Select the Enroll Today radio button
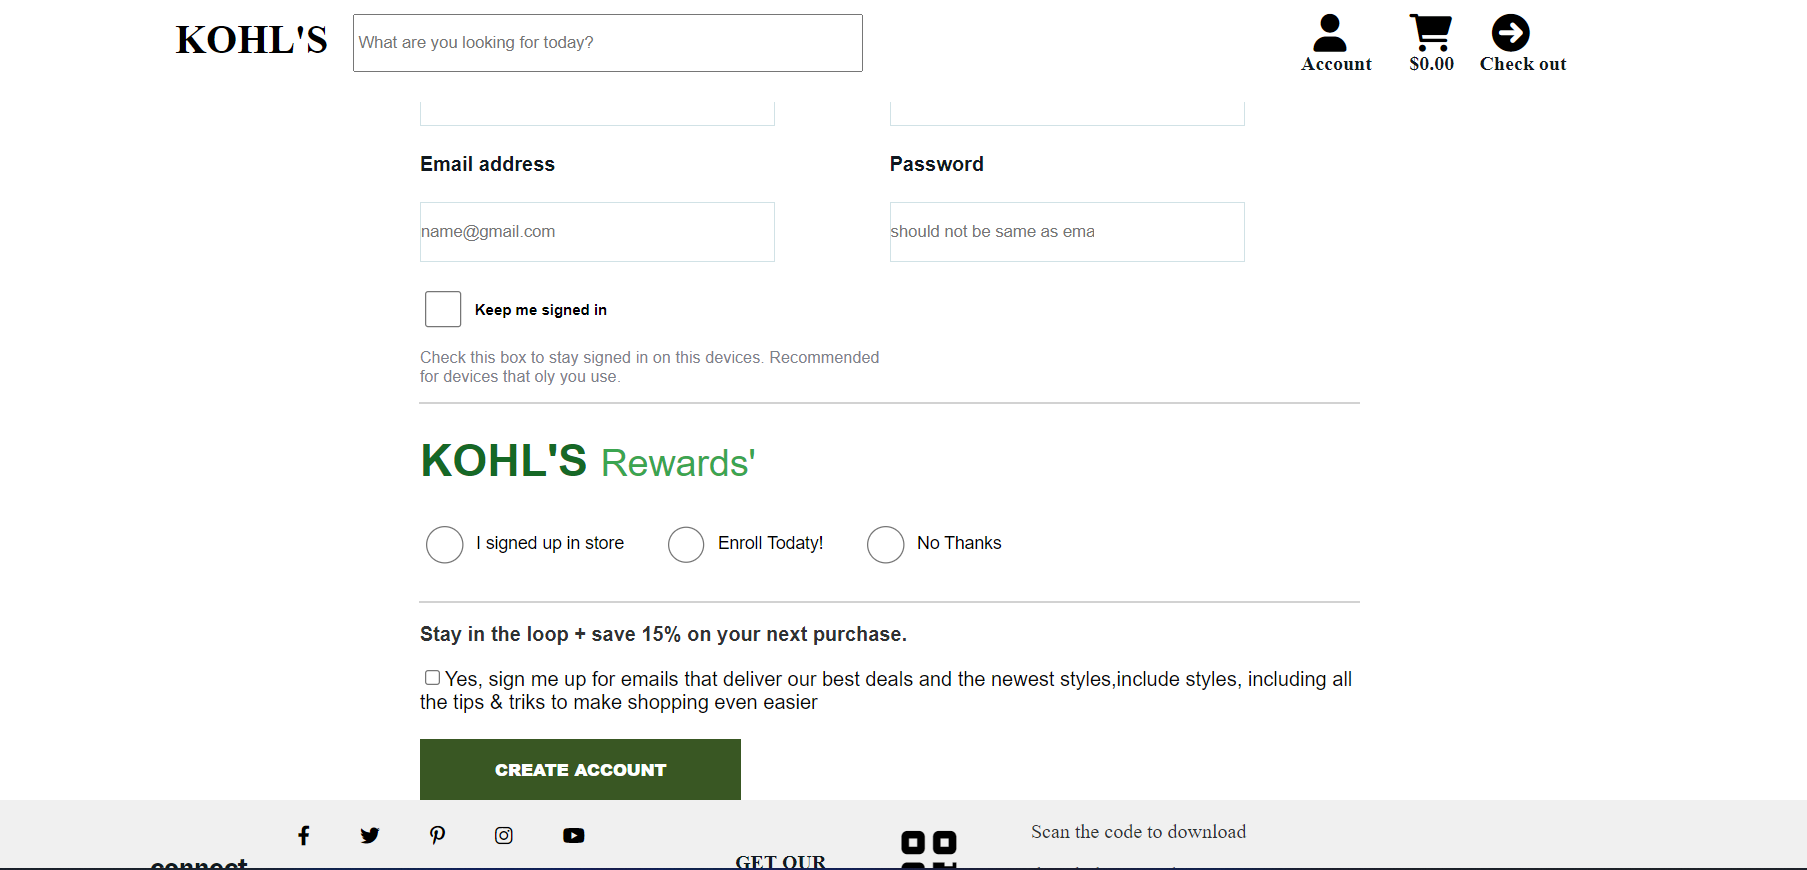1807x870 pixels. [686, 544]
